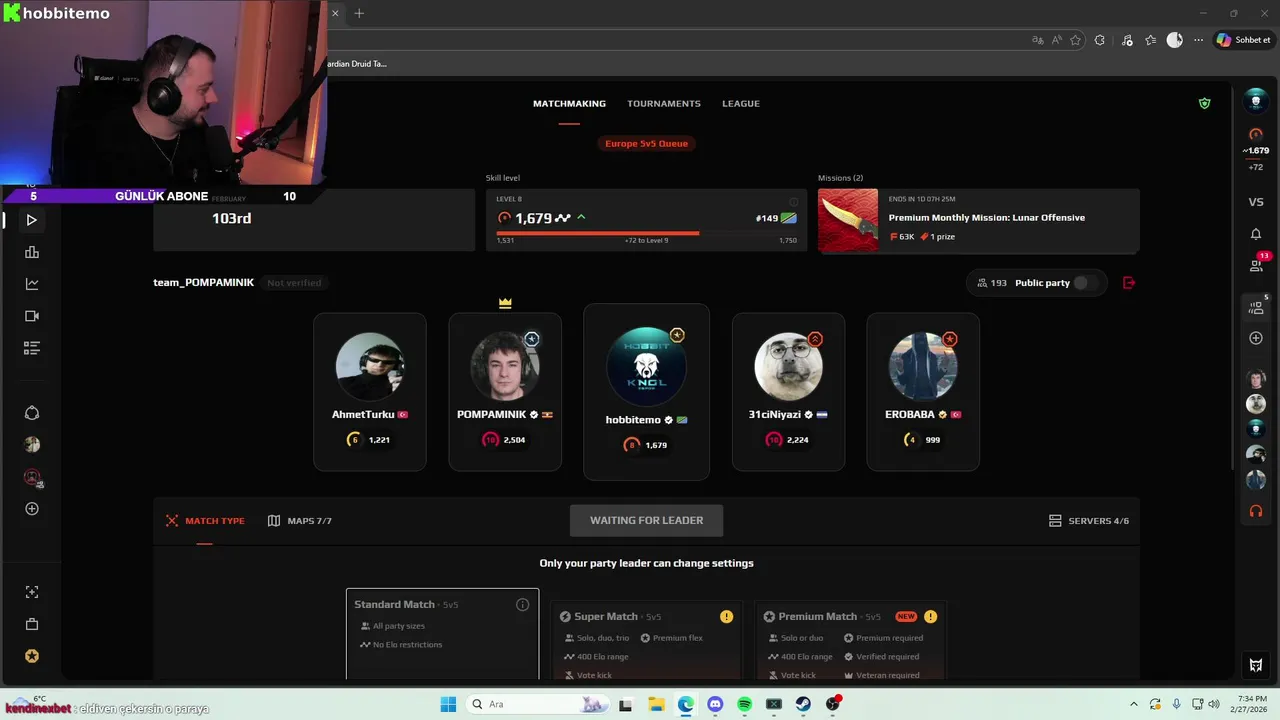Viewport: 1280px width, 720px height.
Task: Open Discord from the taskbar
Action: point(715,704)
